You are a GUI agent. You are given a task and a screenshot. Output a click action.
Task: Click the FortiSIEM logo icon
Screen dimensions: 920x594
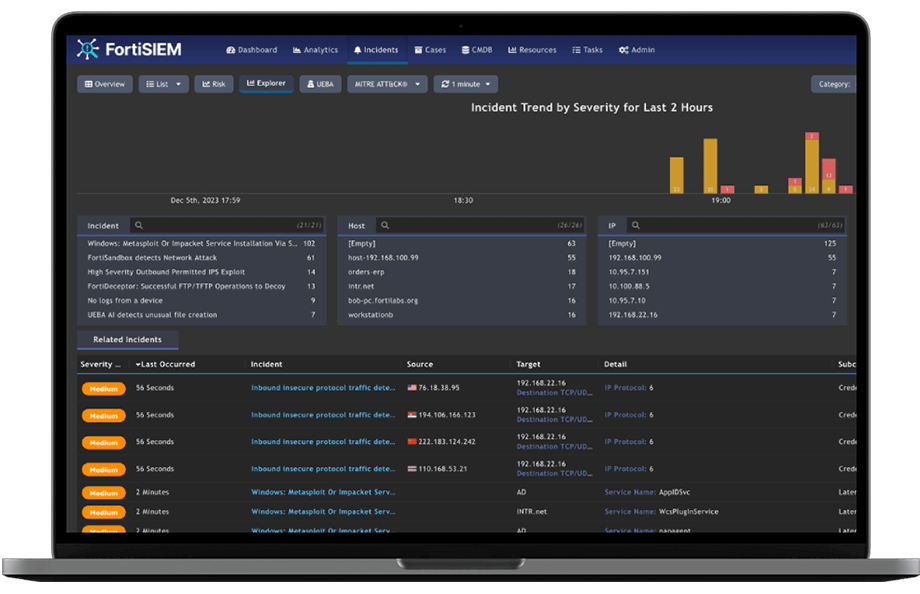point(89,49)
